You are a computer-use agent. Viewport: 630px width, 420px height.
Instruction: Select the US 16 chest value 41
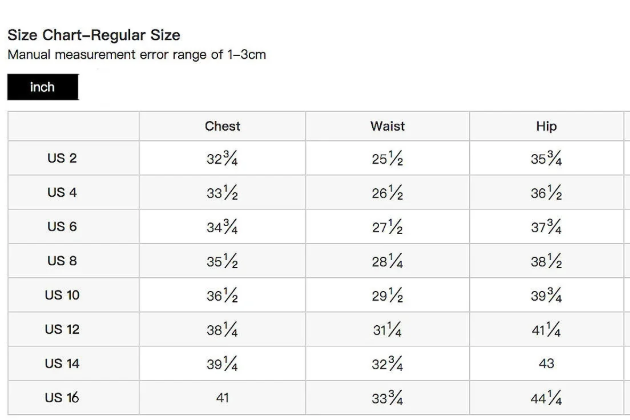click(222, 398)
